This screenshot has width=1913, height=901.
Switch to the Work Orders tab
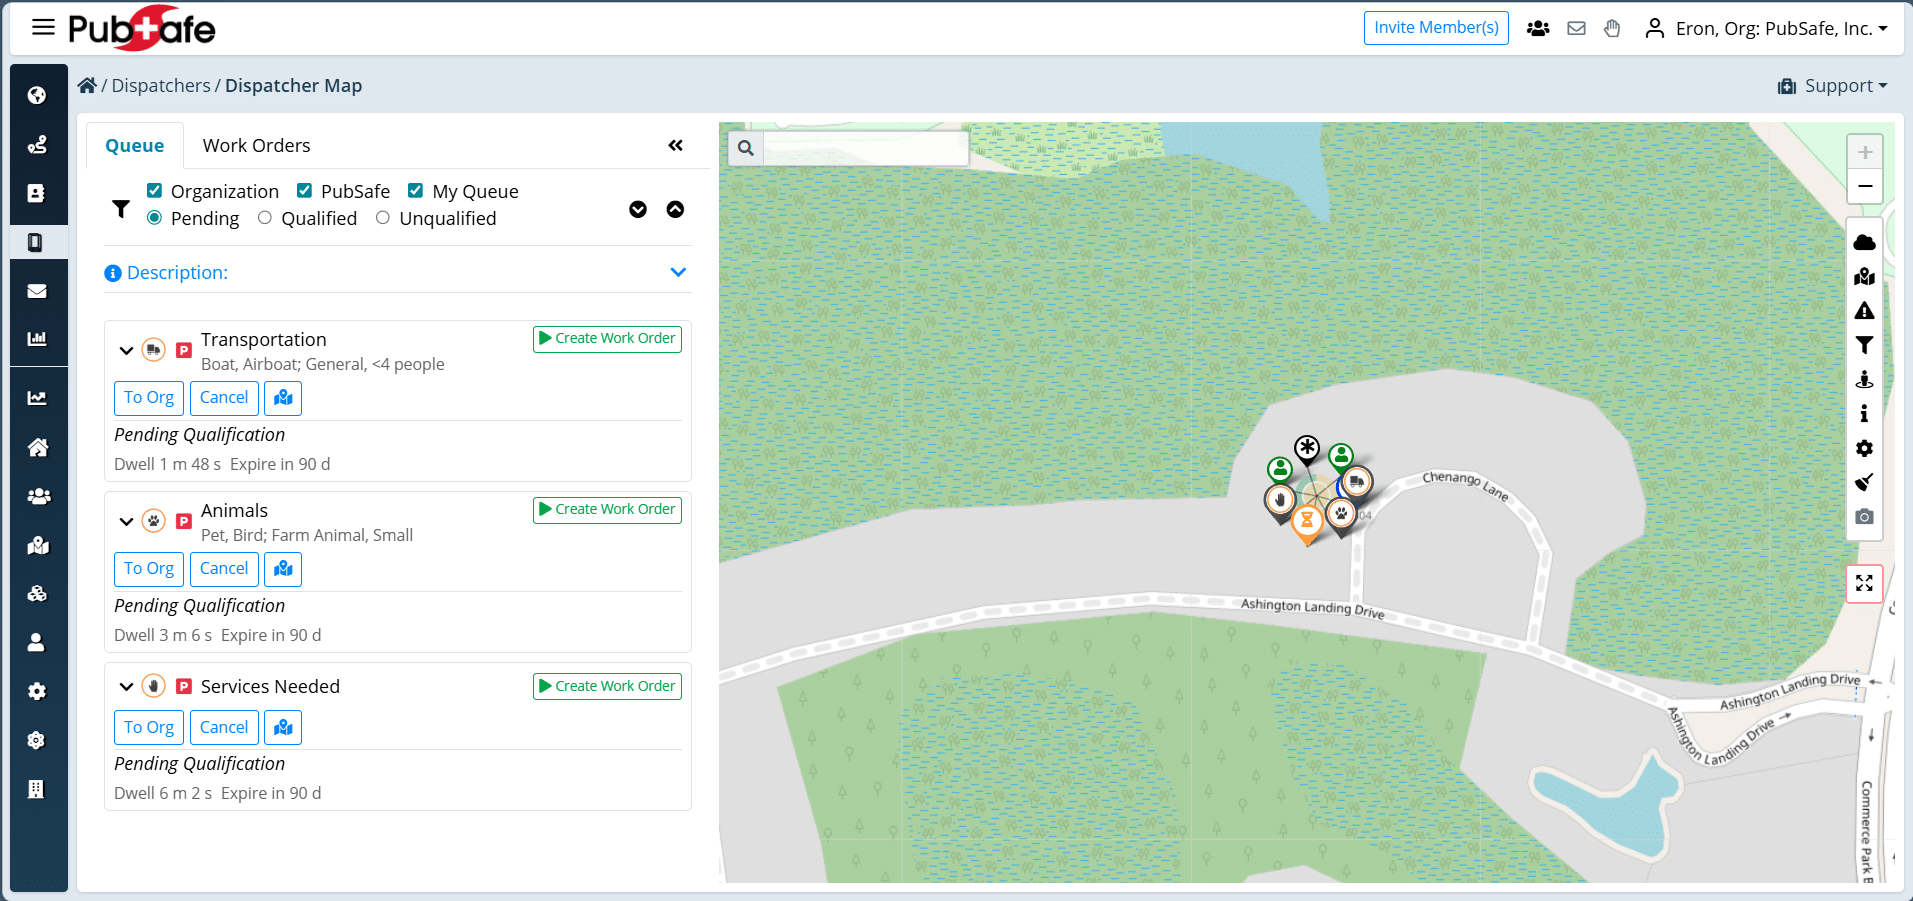click(x=256, y=146)
